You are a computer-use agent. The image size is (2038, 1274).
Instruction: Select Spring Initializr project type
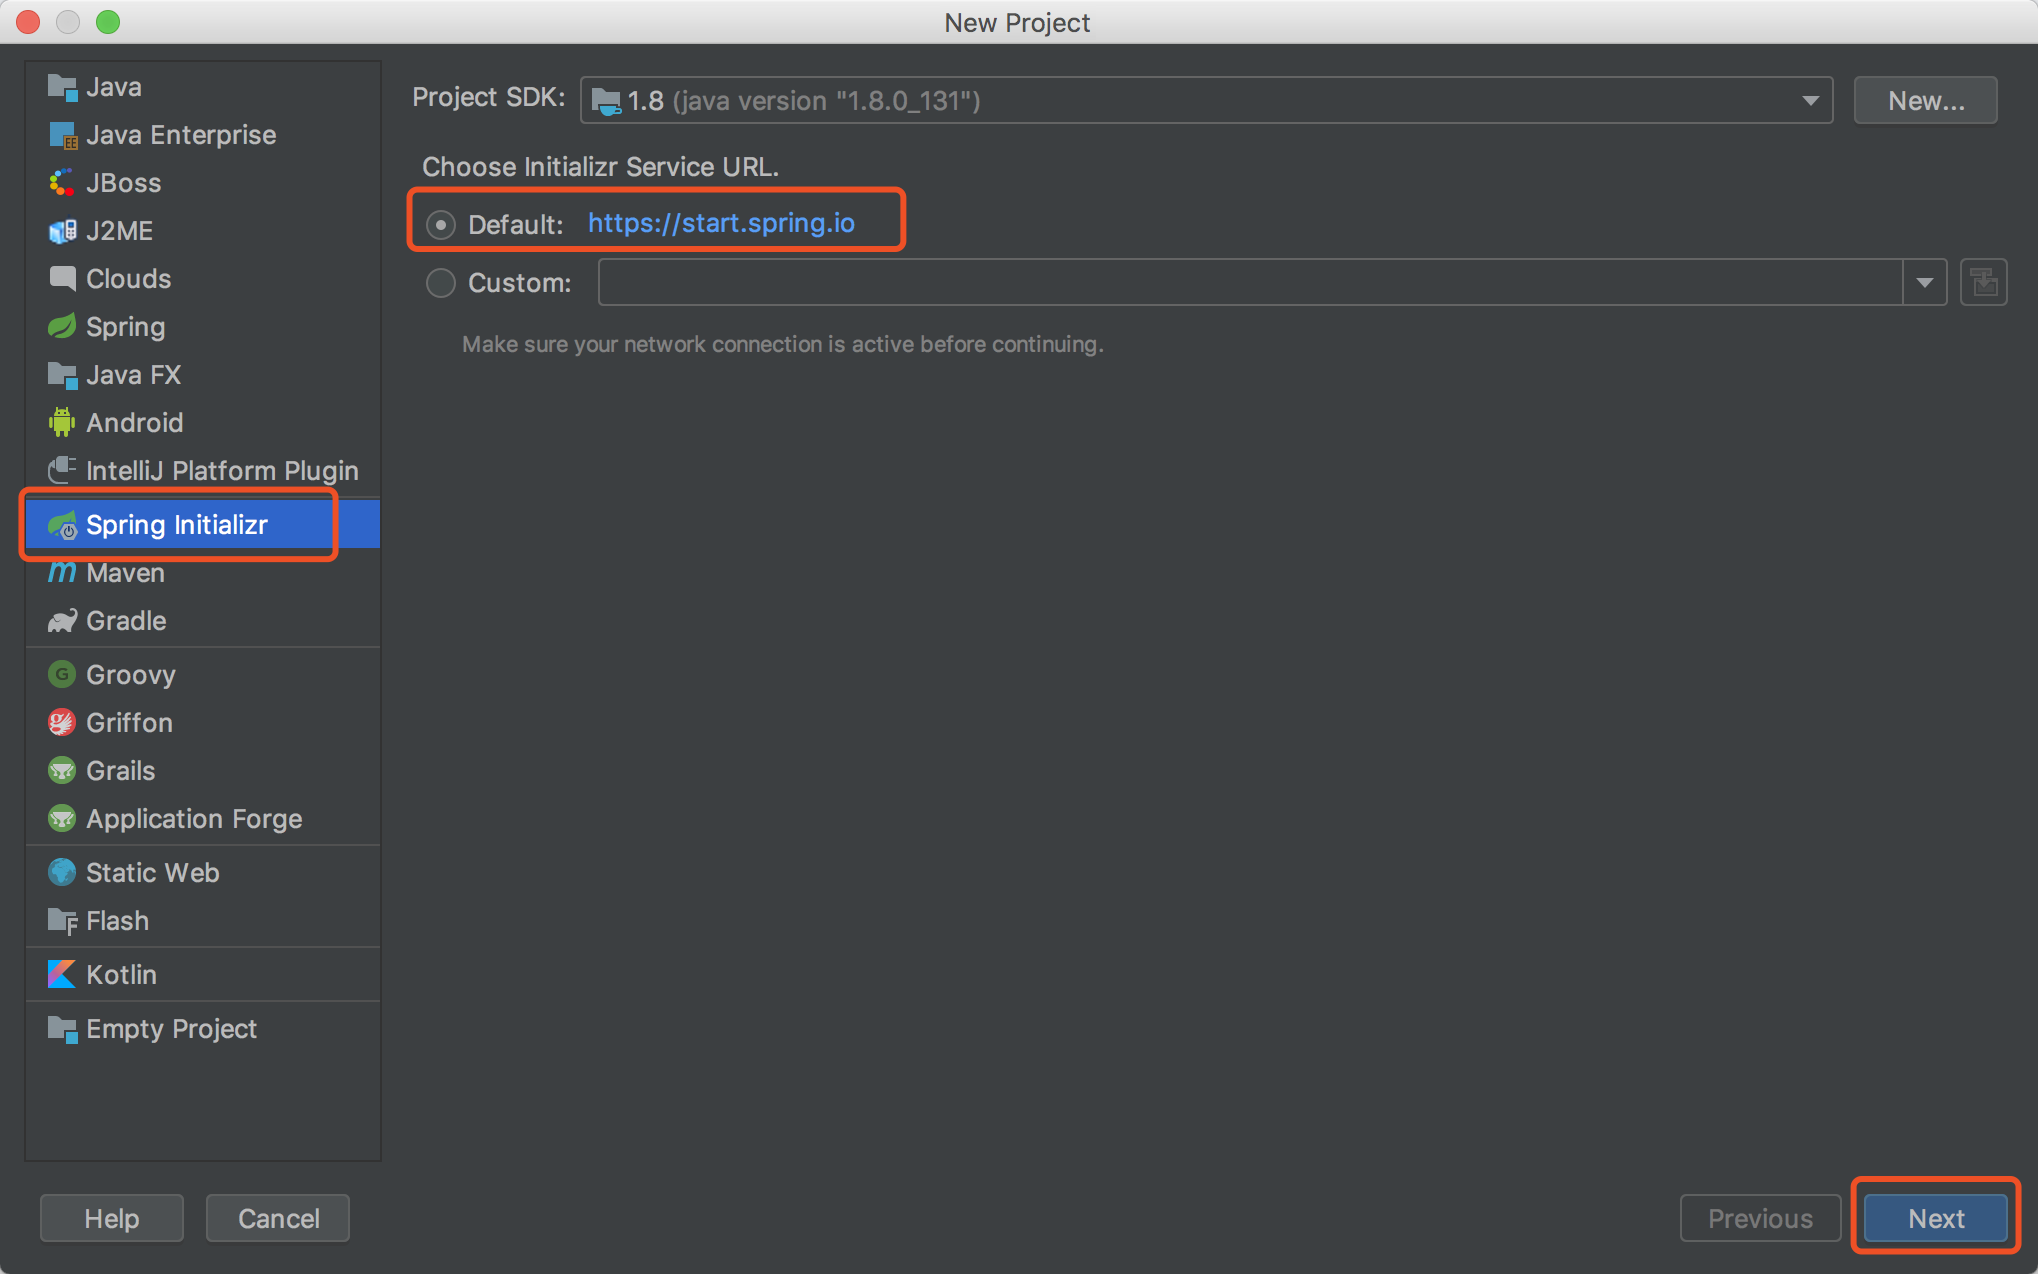click(176, 524)
